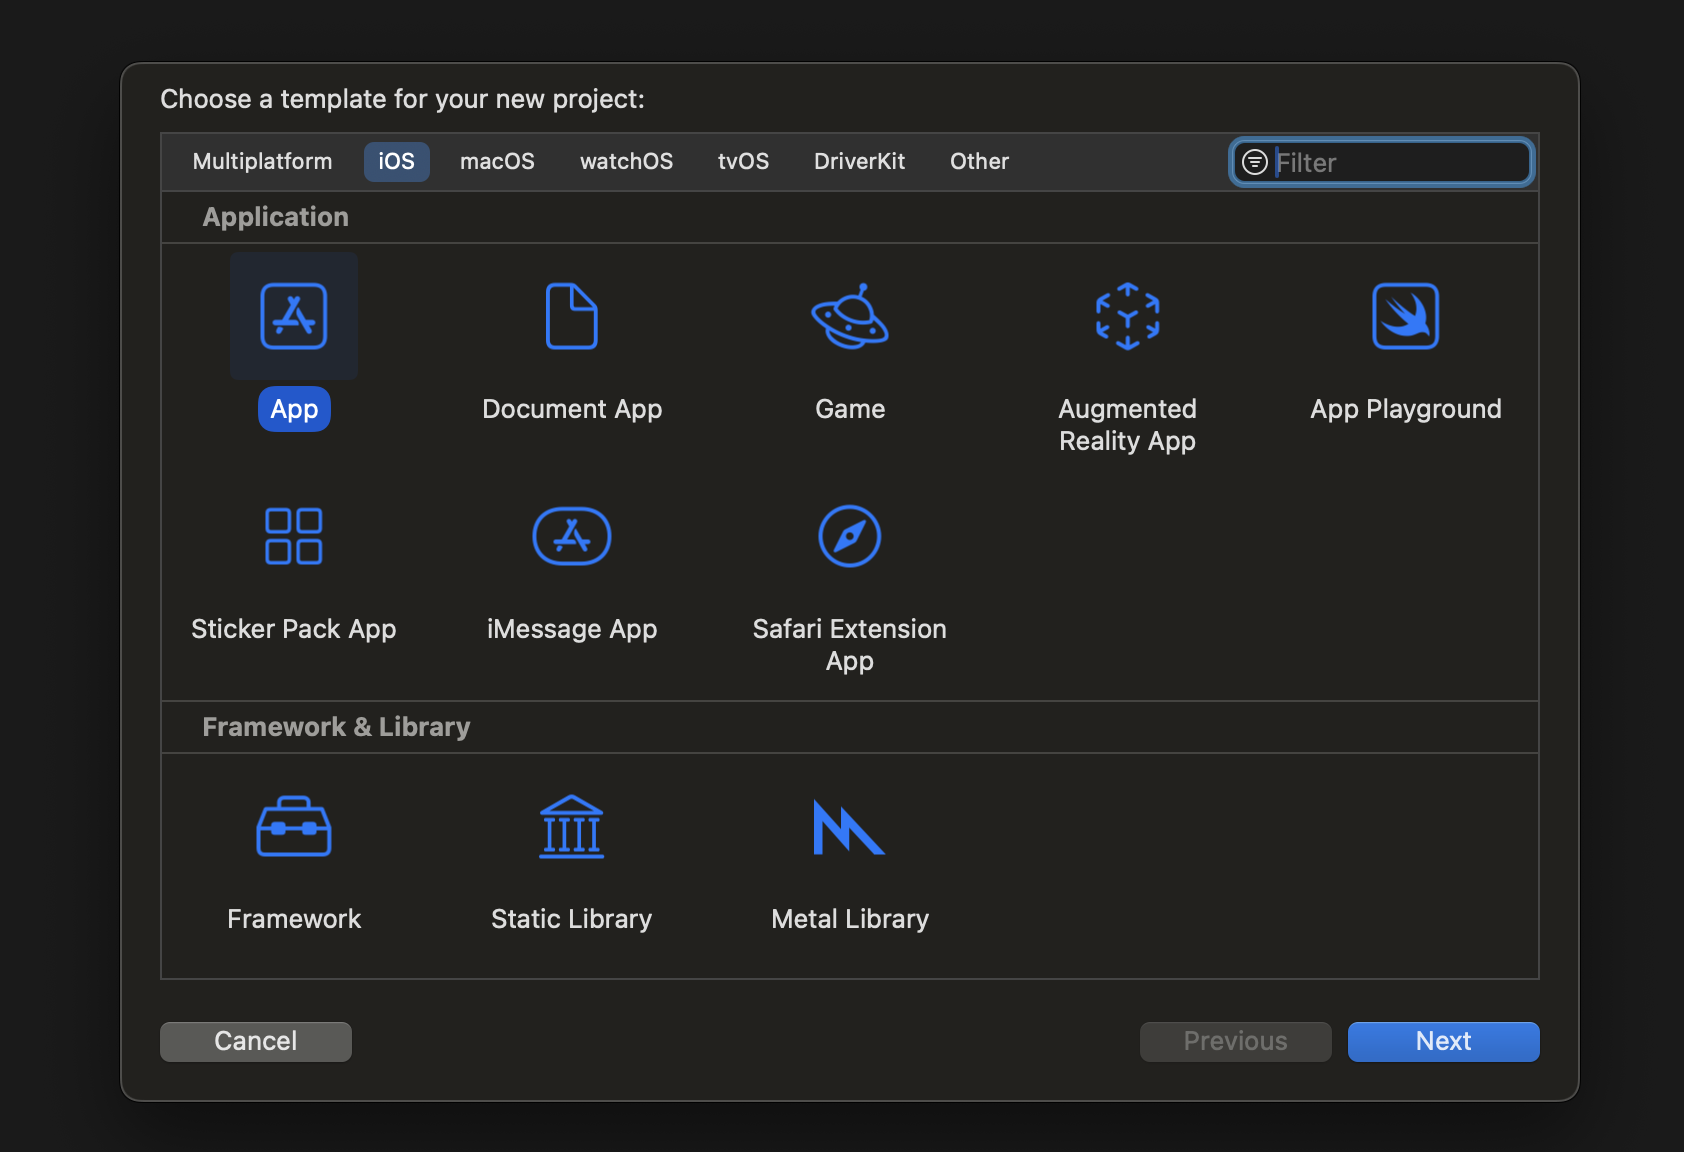Choose the App Playground Swift icon

1406,316
